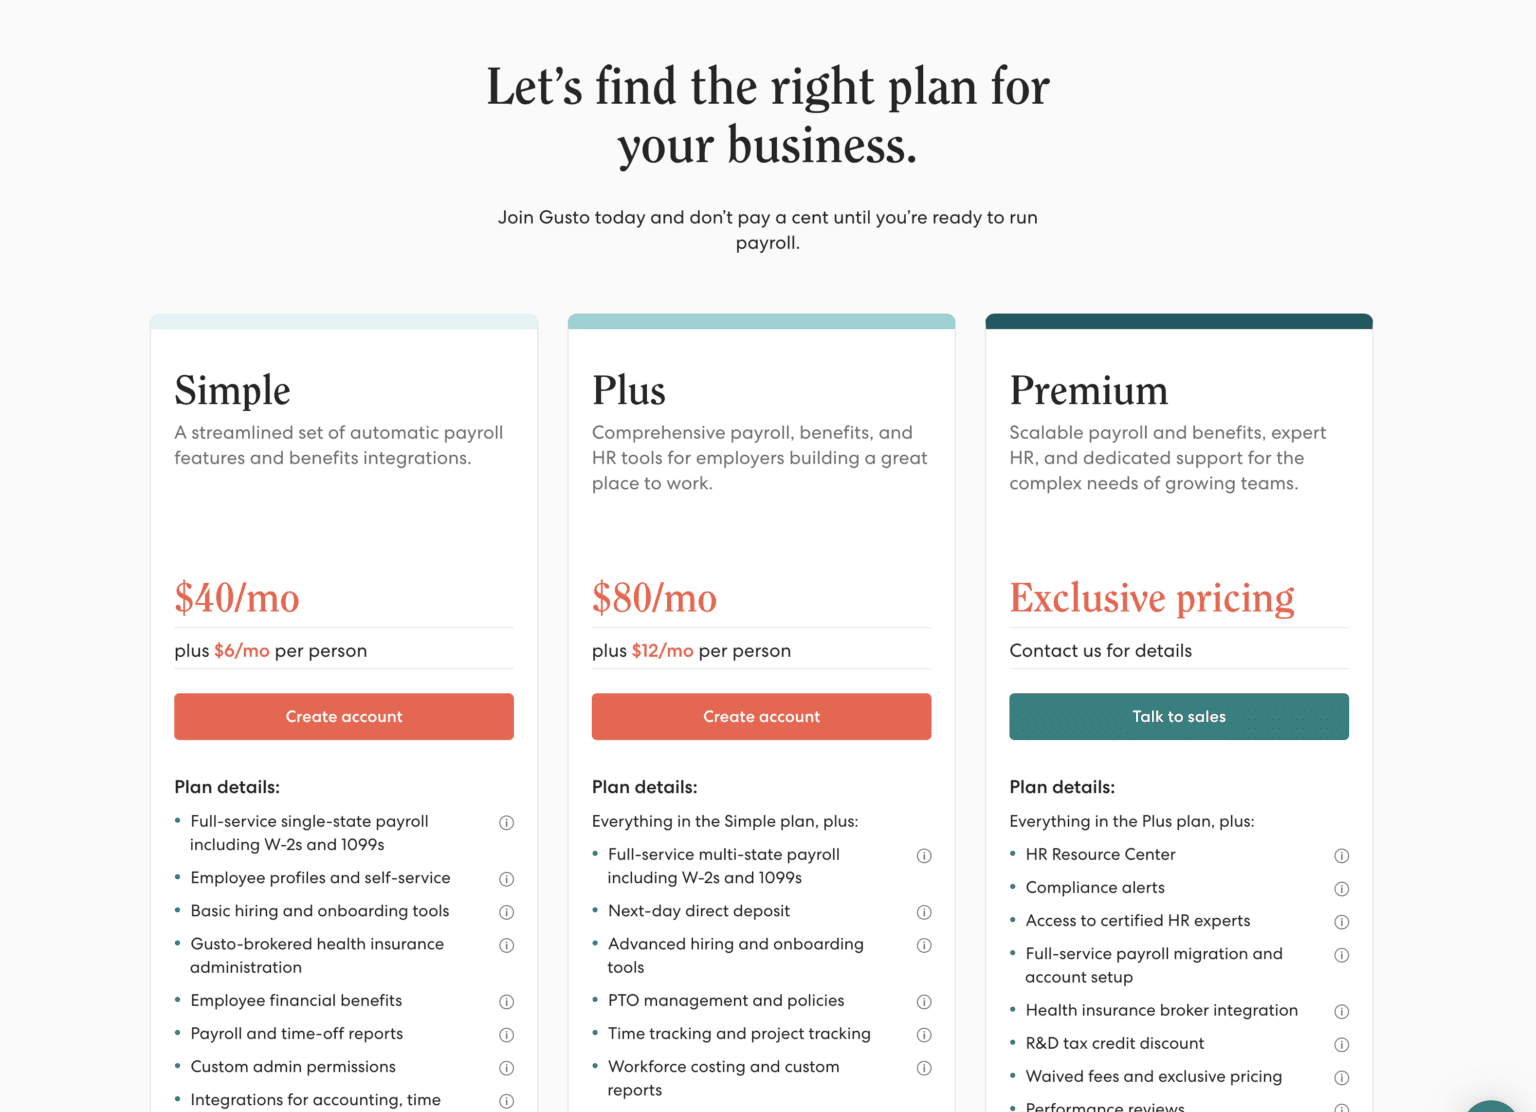Click info icon for Employee profiles and self-service
This screenshot has width=1536, height=1112.
[507, 879]
